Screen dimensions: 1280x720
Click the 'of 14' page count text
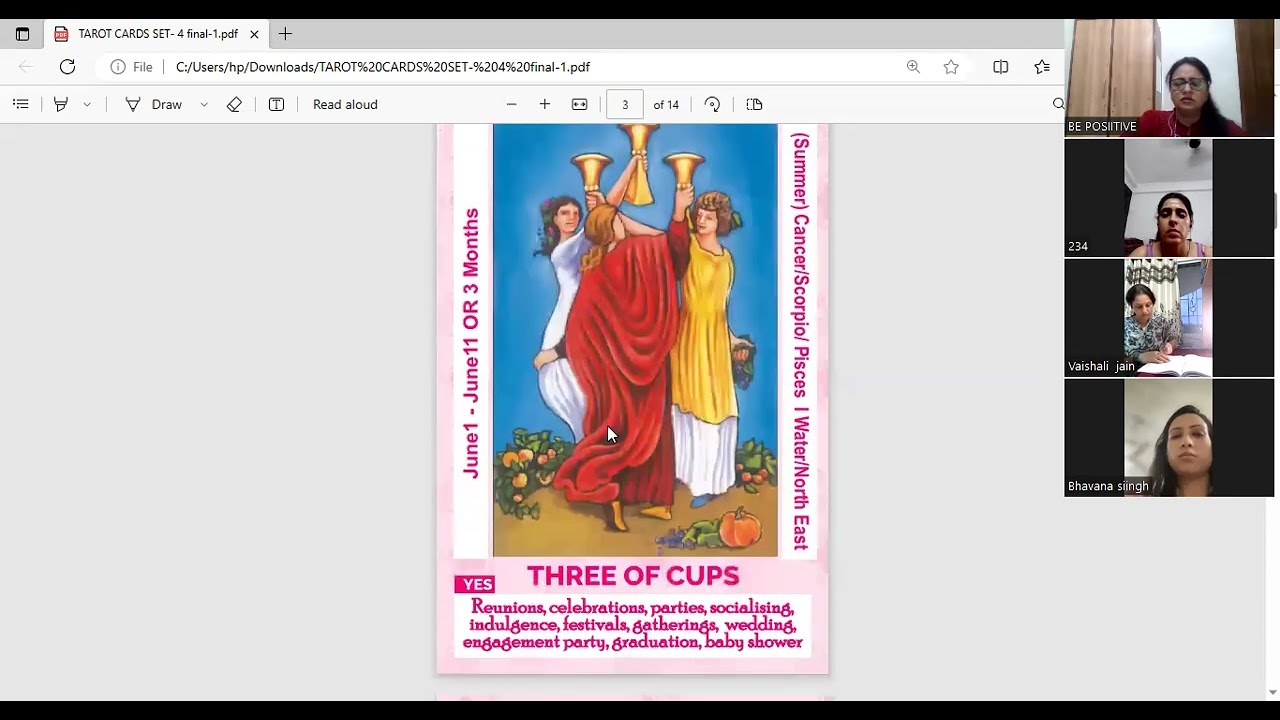point(666,104)
